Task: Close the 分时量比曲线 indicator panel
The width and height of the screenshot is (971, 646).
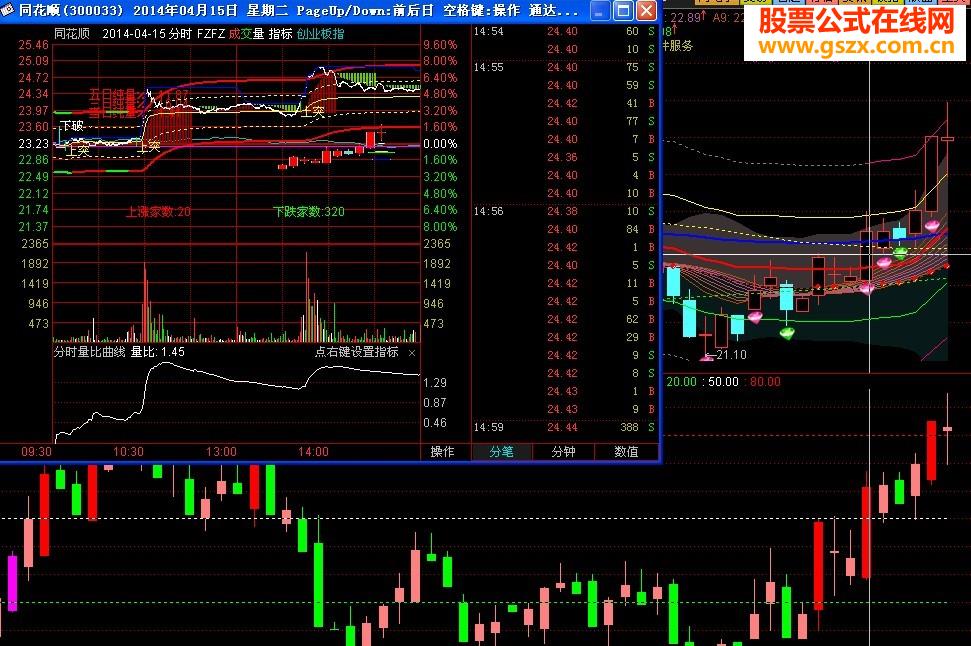Action: click(412, 352)
